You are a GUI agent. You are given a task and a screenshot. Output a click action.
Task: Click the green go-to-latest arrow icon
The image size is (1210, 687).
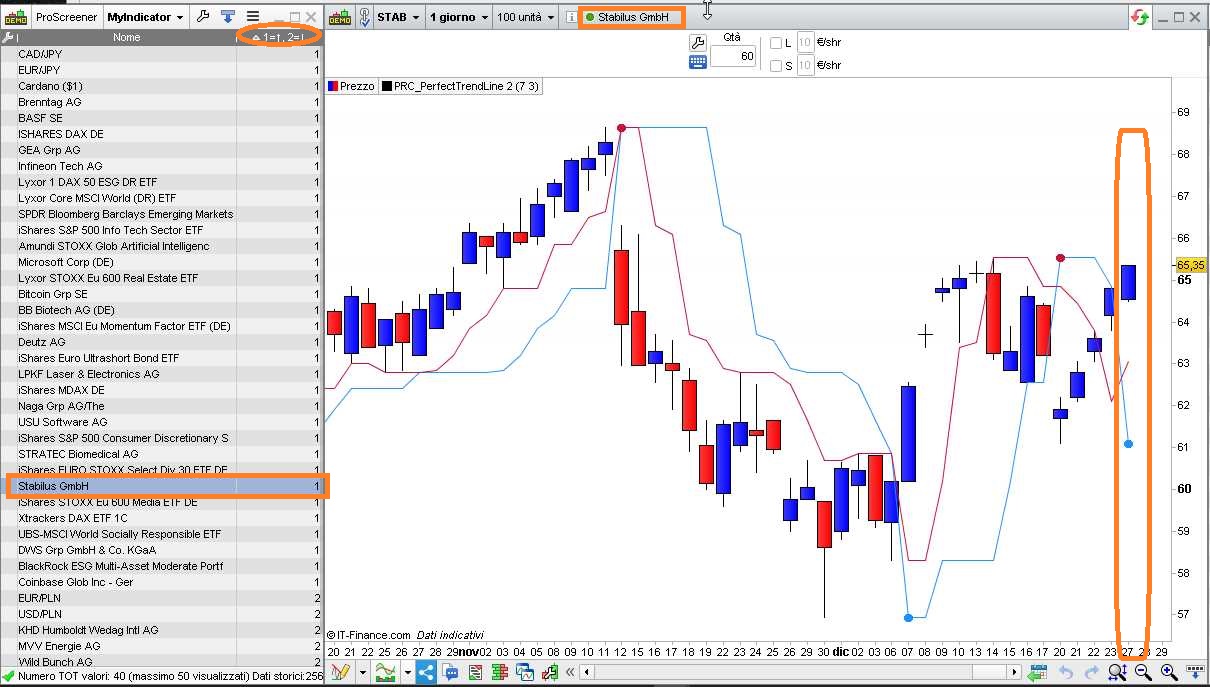1037,674
